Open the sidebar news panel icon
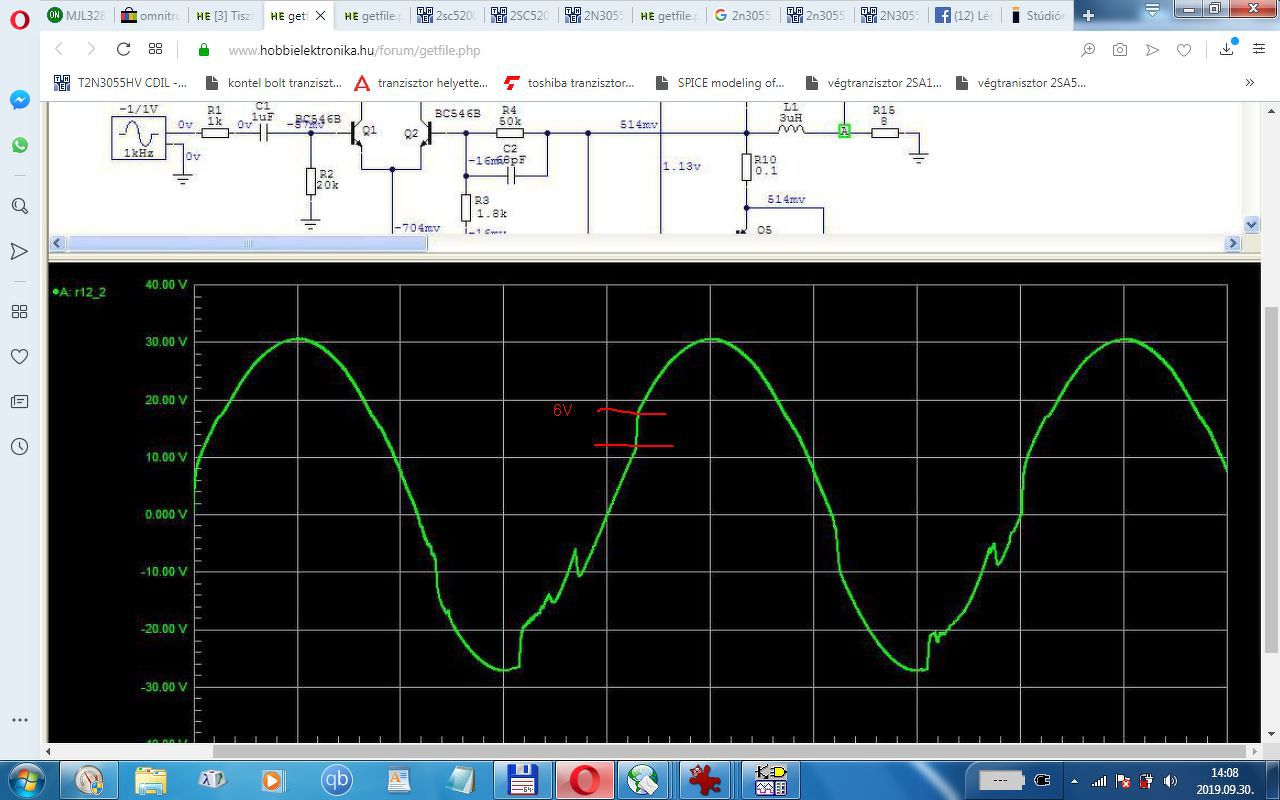This screenshot has width=1280, height=800. click(x=19, y=401)
